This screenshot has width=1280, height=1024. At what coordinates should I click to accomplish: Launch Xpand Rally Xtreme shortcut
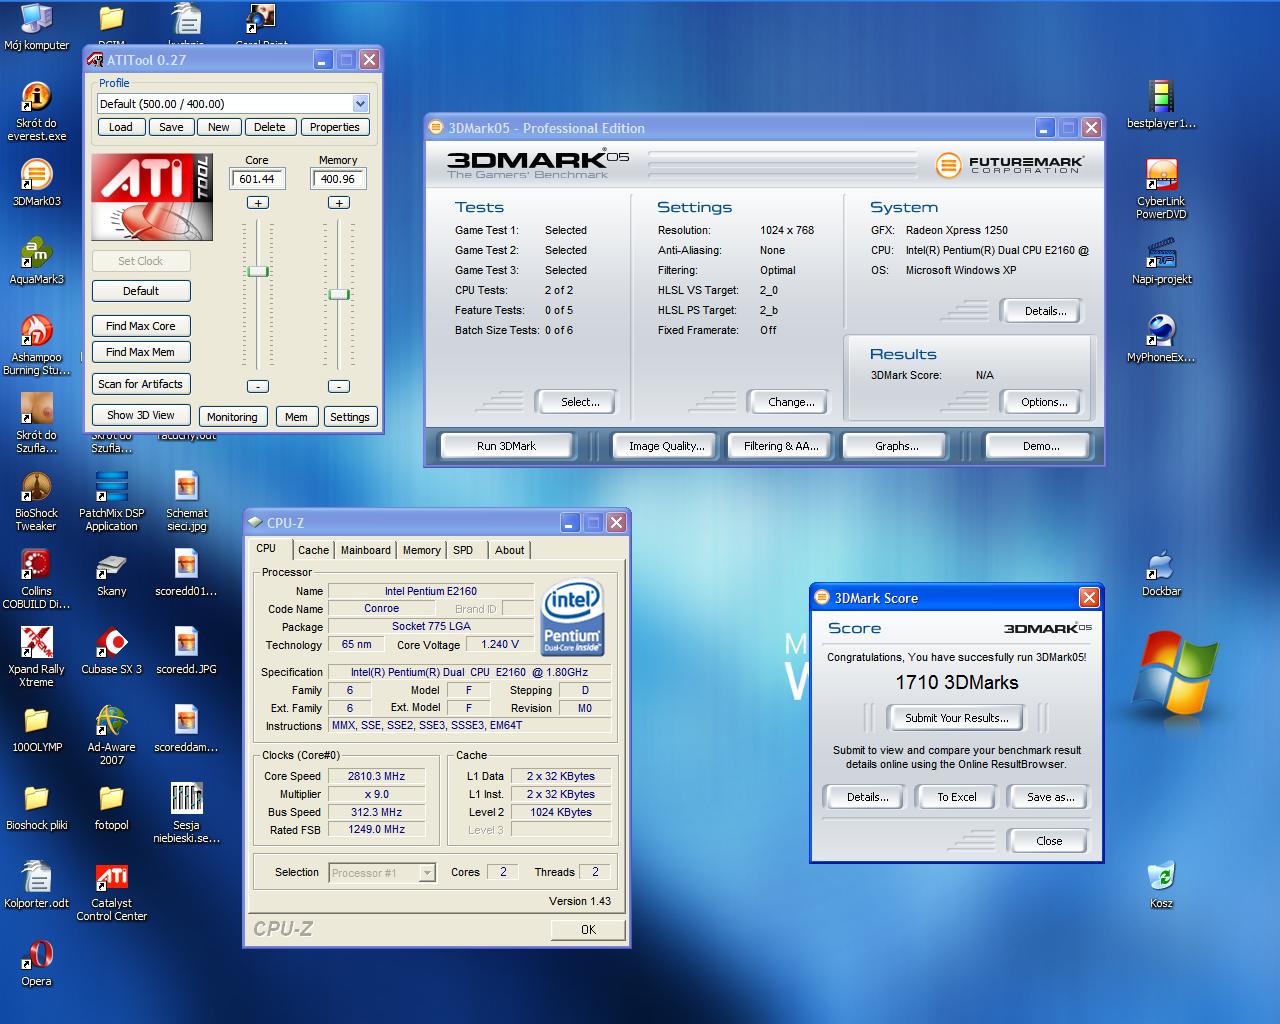36,657
